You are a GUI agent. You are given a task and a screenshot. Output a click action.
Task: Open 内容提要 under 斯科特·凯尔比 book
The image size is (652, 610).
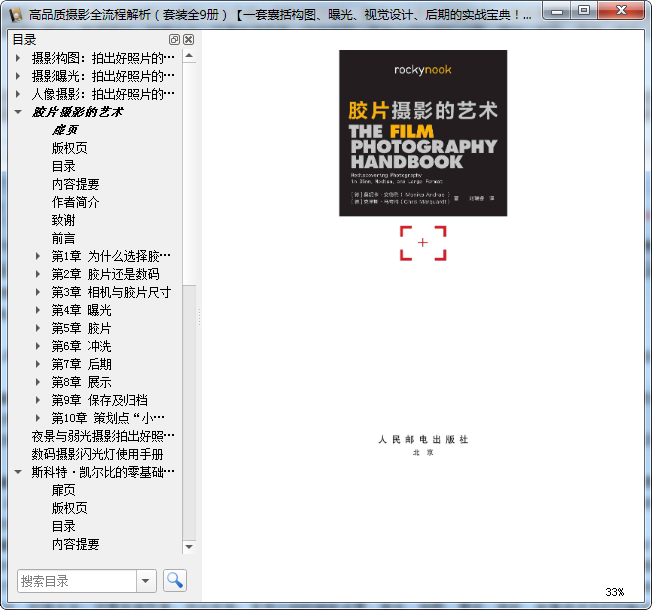[75, 544]
